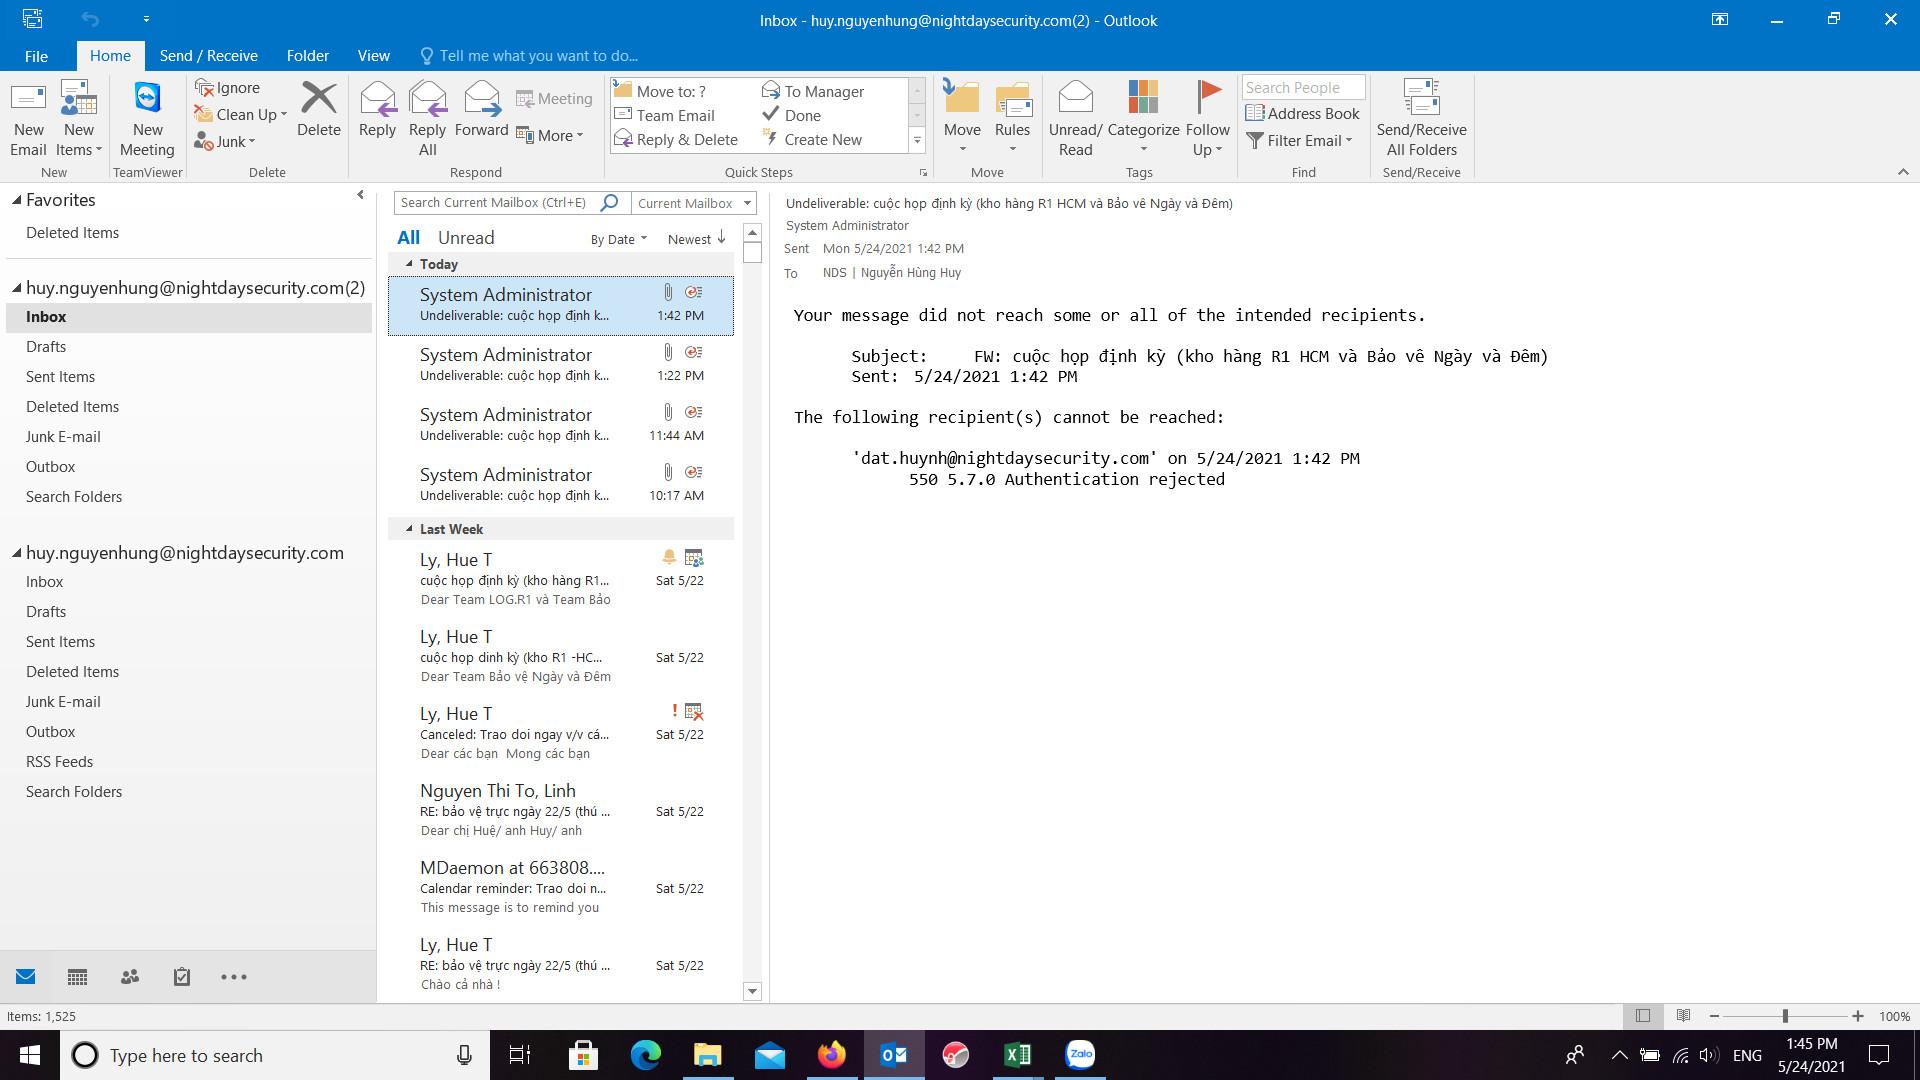This screenshot has width=1920, height=1080.
Task: Click the Meeting respond icon
Action: coord(554,98)
